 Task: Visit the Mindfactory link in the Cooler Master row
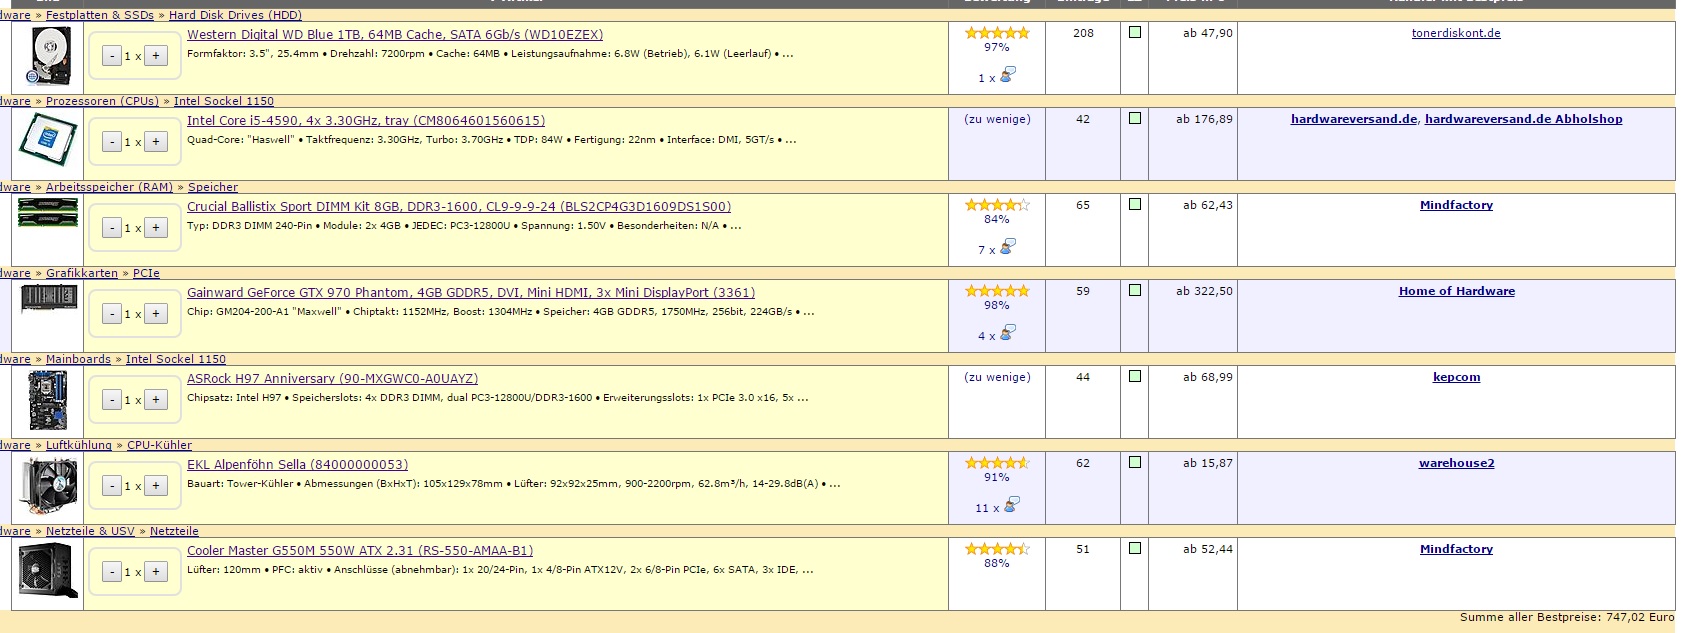click(1456, 549)
